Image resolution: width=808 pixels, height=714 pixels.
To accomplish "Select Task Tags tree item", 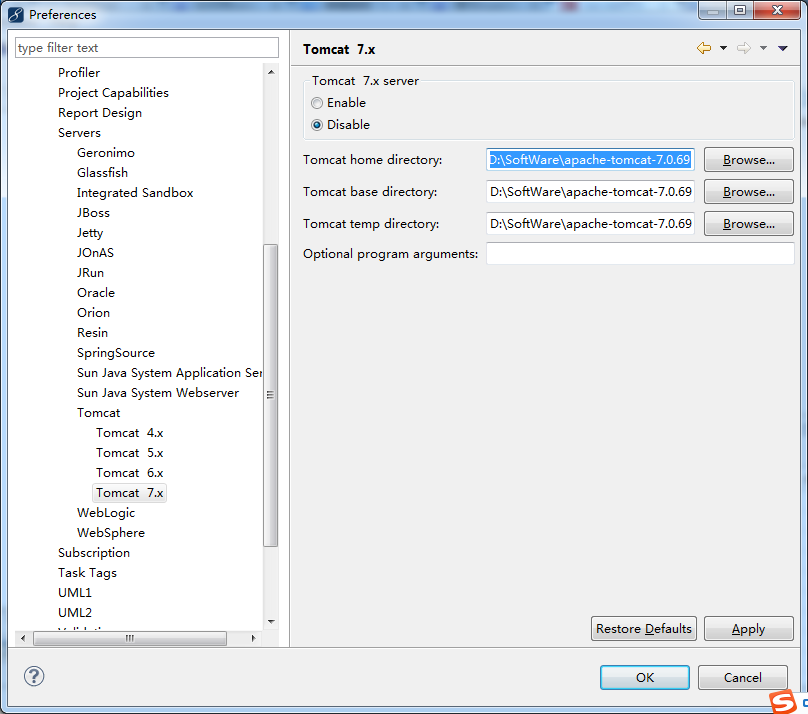I will click(x=87, y=573).
